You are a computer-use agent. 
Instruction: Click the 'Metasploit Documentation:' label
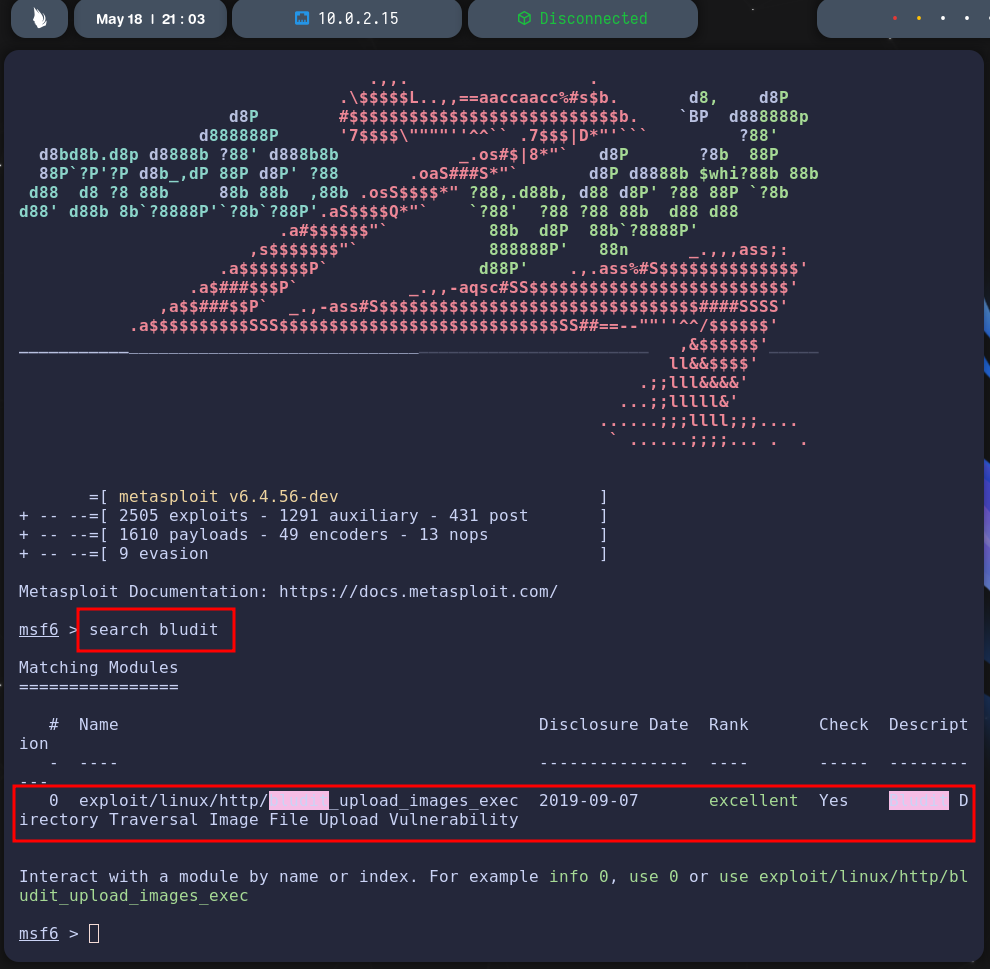point(143,592)
